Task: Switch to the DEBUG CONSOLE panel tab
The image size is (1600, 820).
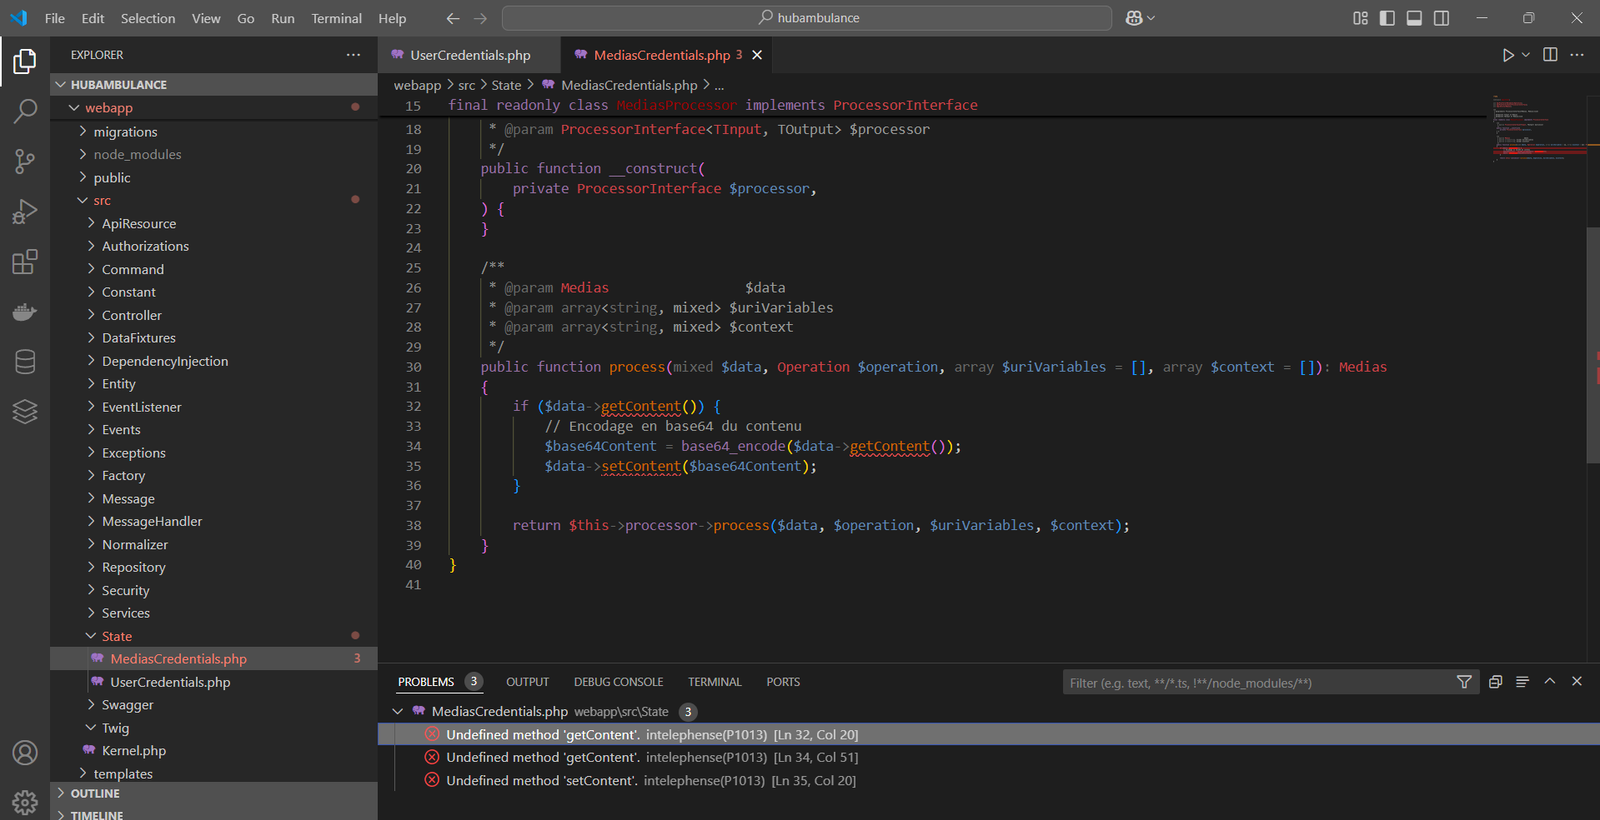Action: pyautogui.click(x=618, y=682)
